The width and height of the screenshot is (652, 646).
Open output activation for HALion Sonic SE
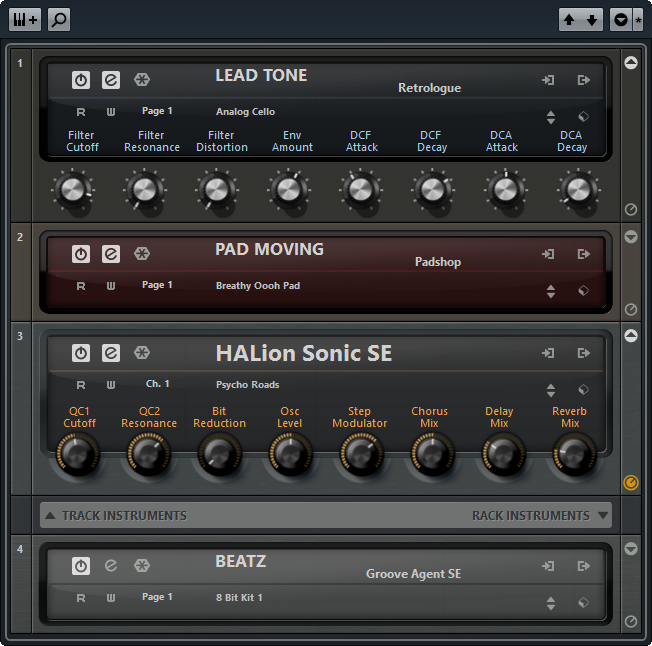click(584, 353)
